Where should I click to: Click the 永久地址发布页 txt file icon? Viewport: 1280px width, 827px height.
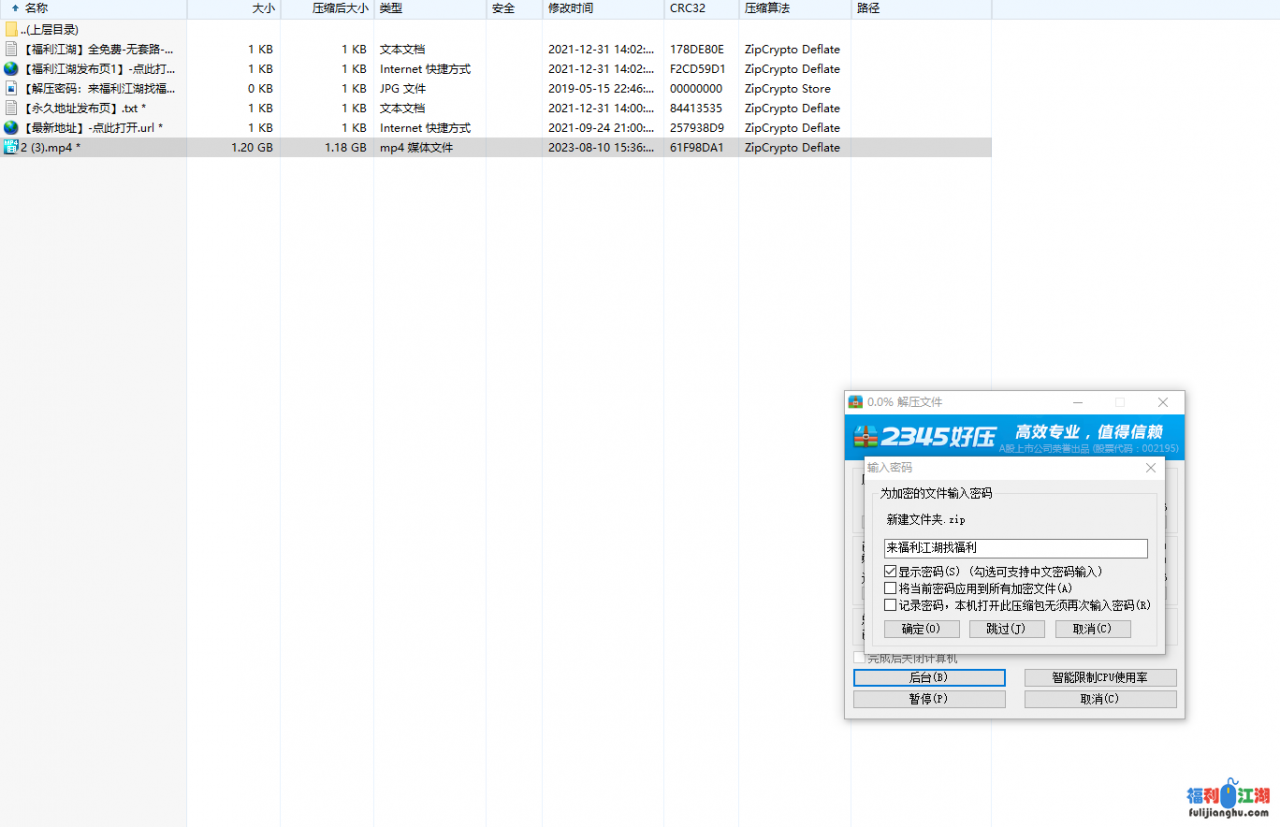pos(11,108)
